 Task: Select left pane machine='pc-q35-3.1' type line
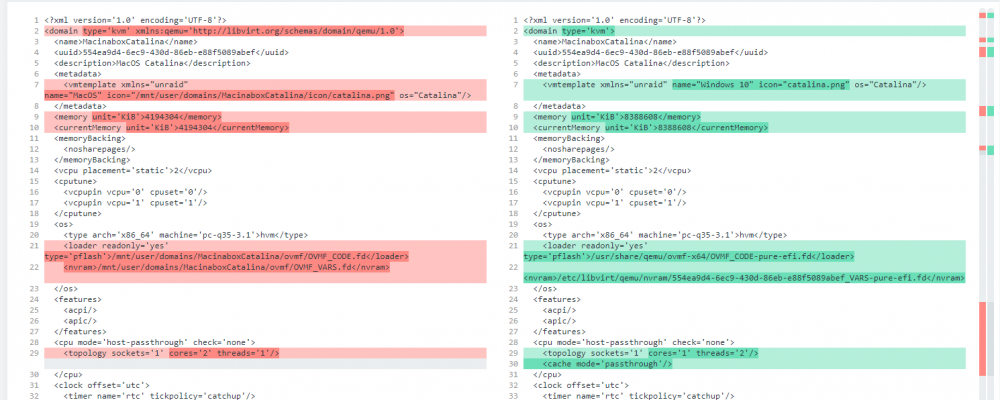click(x=186, y=235)
